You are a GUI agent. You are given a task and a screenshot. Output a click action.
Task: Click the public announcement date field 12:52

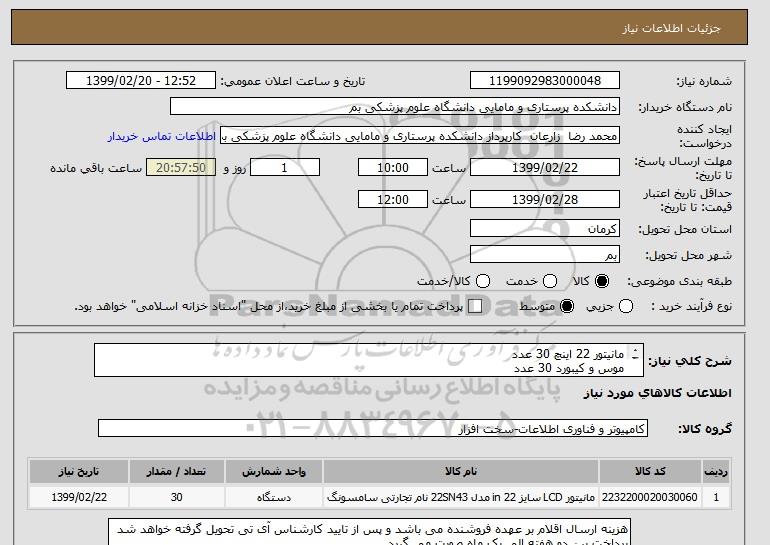(x=141, y=81)
